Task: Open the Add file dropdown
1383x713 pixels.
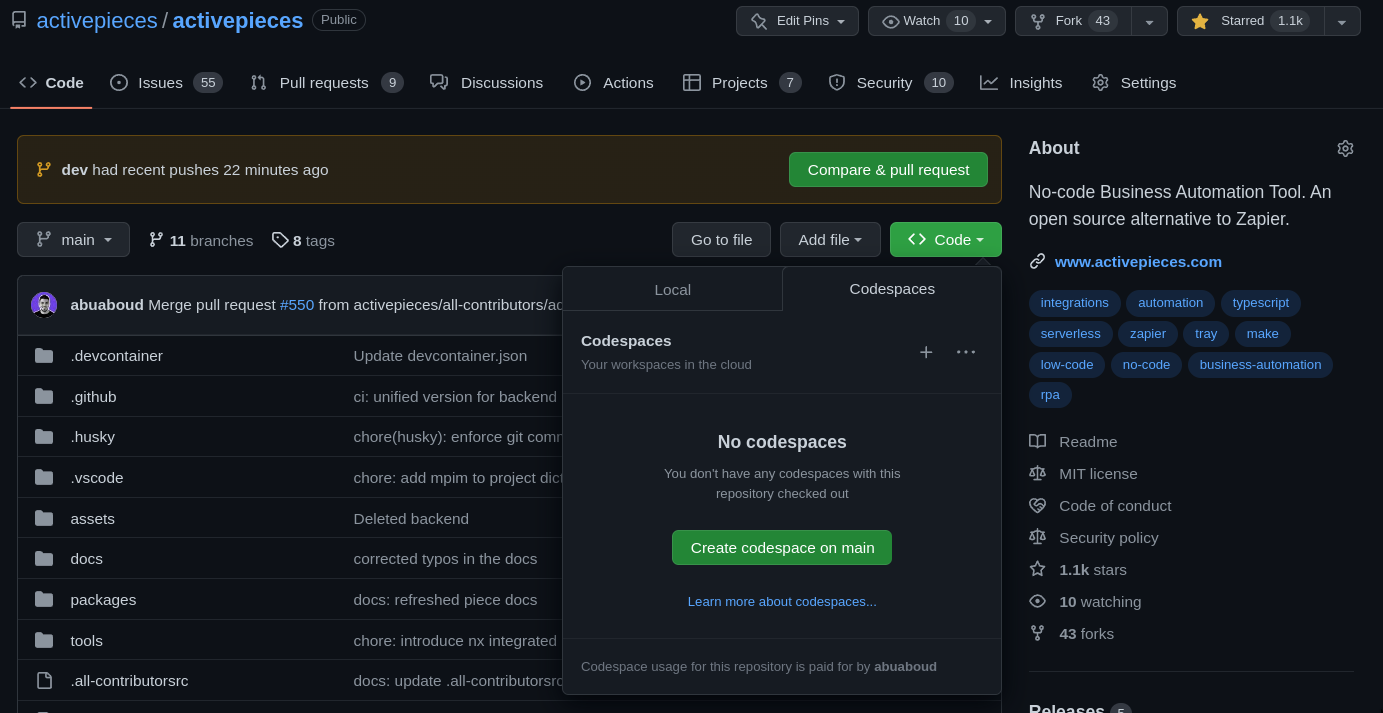Action: [830, 239]
